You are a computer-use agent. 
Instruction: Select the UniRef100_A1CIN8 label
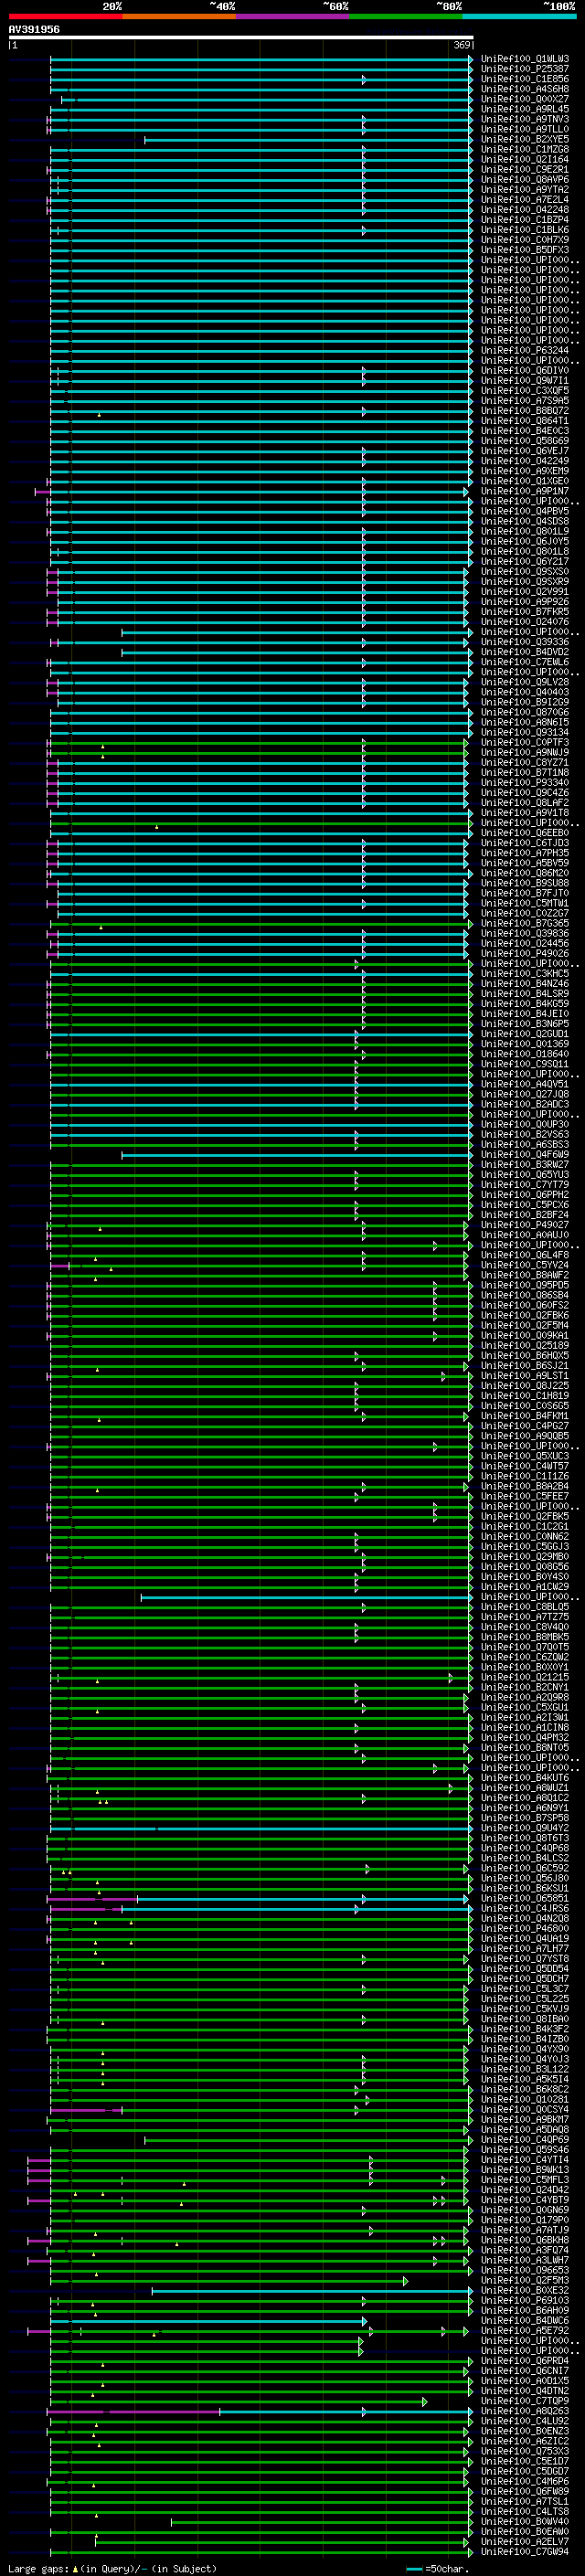coord(525,1728)
